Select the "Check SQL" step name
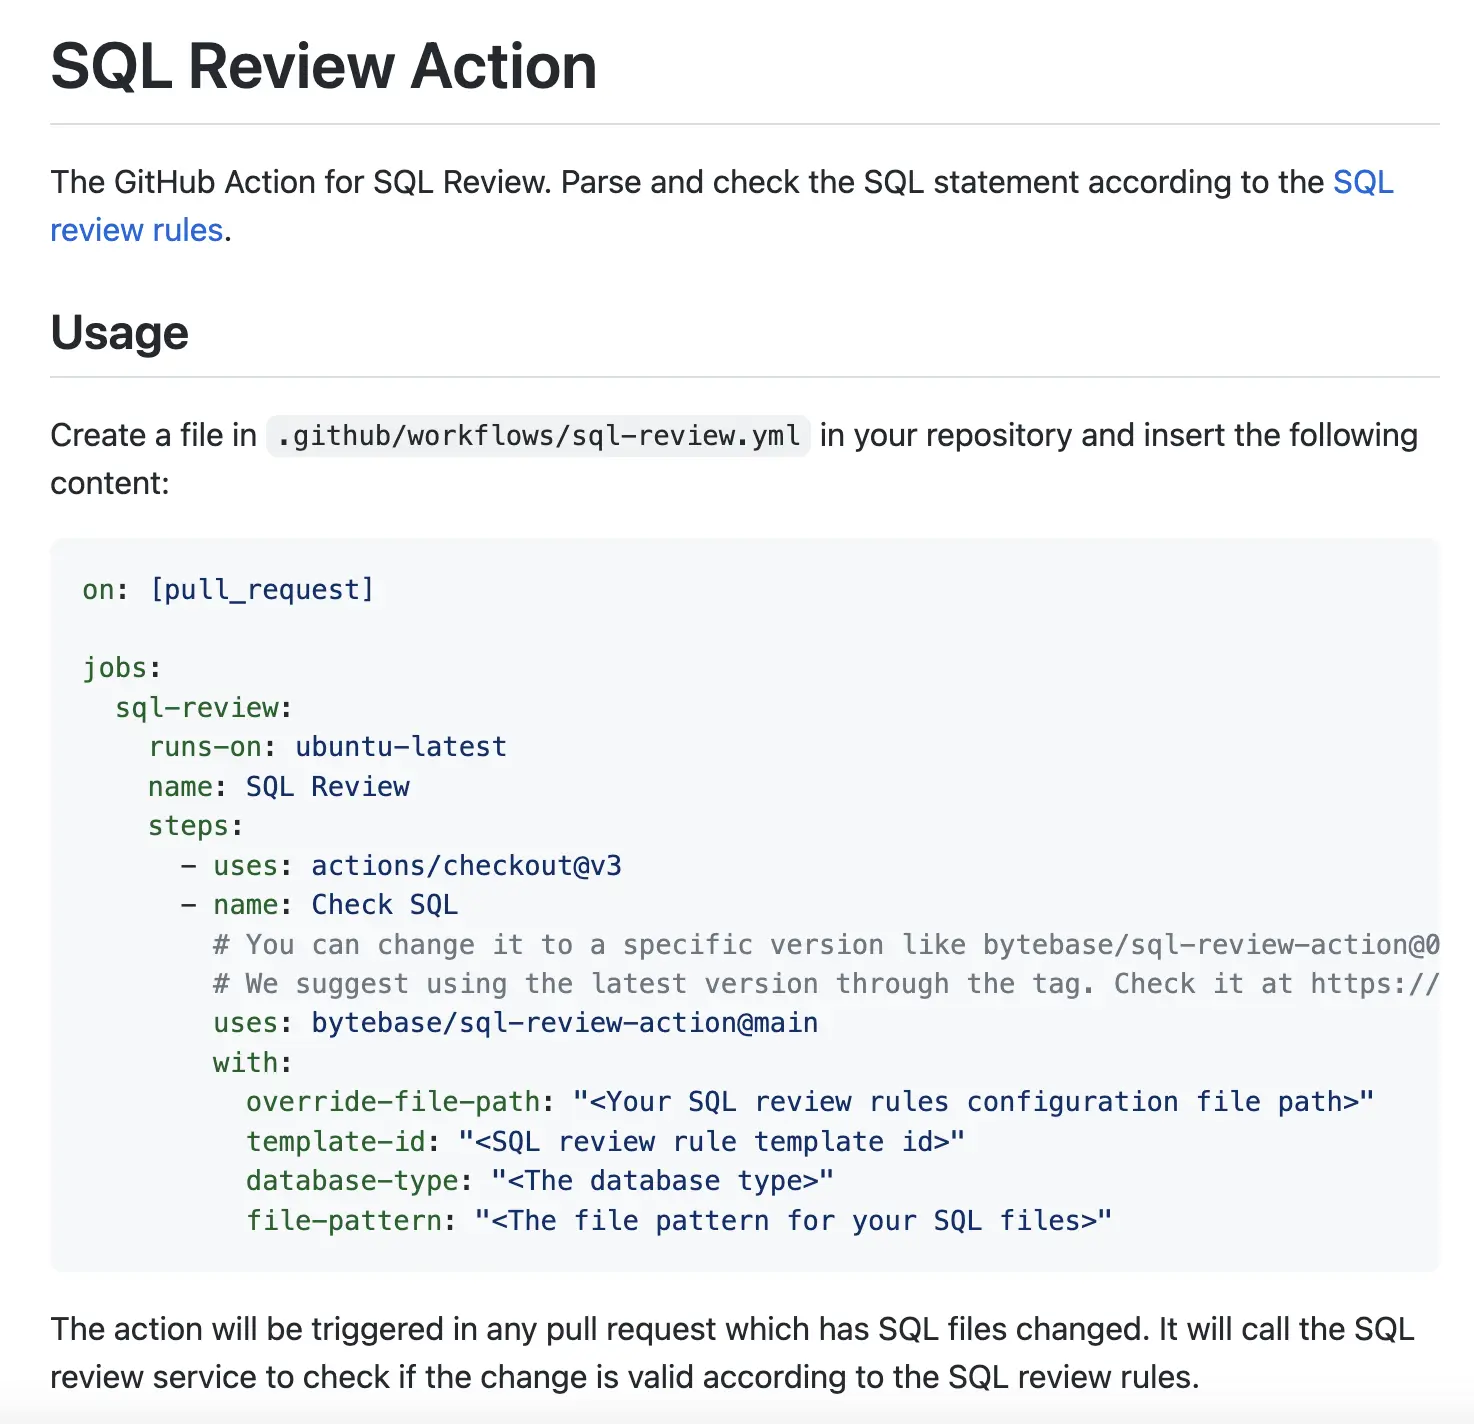 [x=384, y=904]
